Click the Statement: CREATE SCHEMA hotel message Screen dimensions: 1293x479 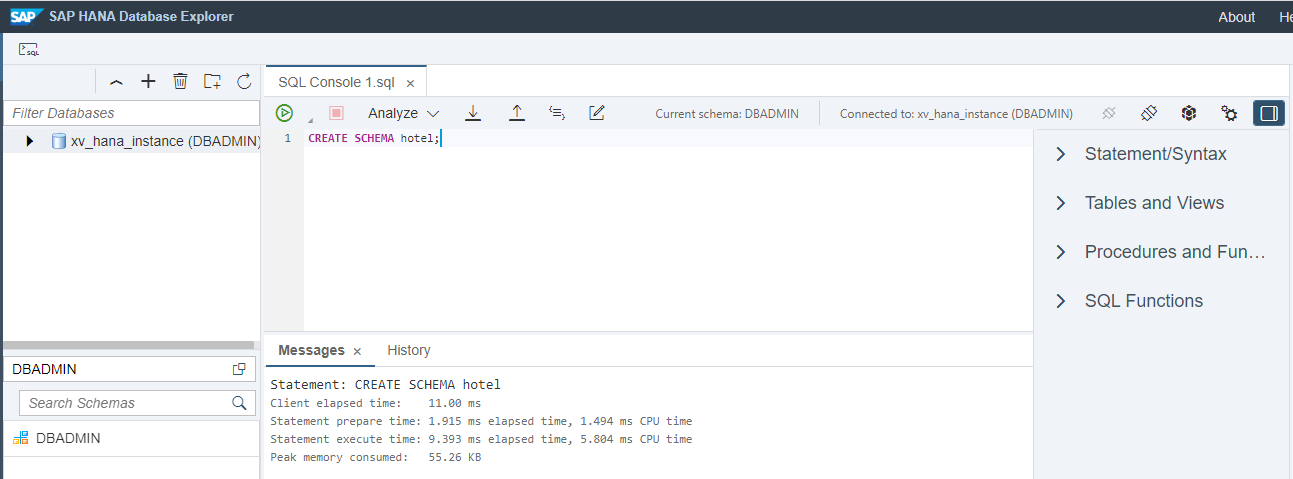pos(385,384)
